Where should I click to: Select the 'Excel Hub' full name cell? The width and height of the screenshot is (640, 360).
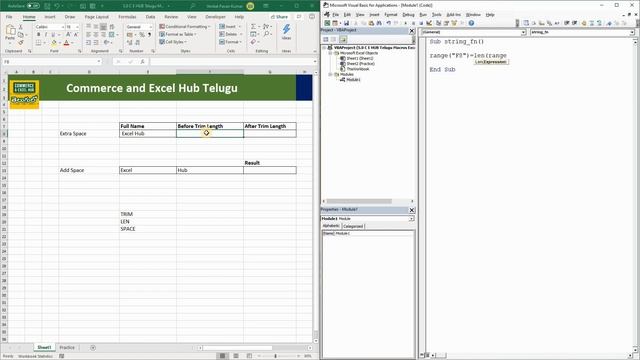(148, 133)
